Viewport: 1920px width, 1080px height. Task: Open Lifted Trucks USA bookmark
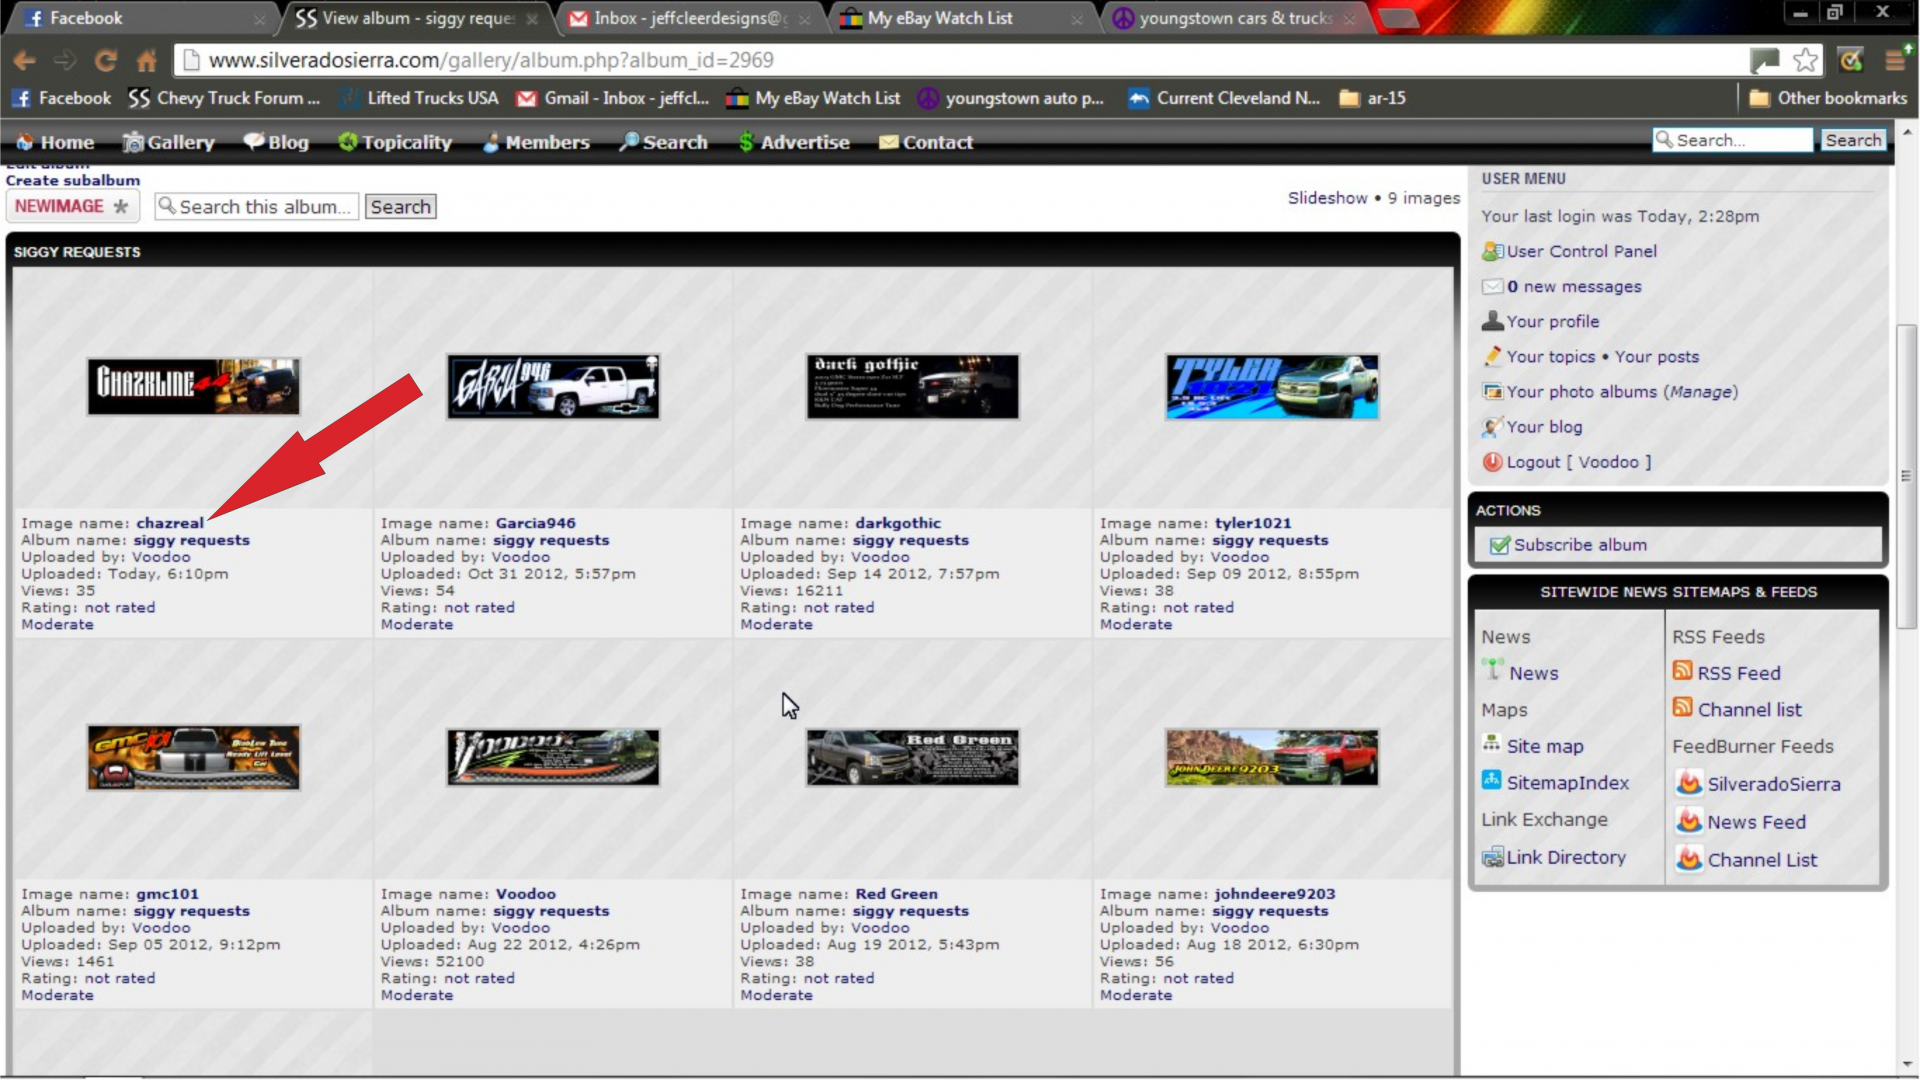coord(418,98)
